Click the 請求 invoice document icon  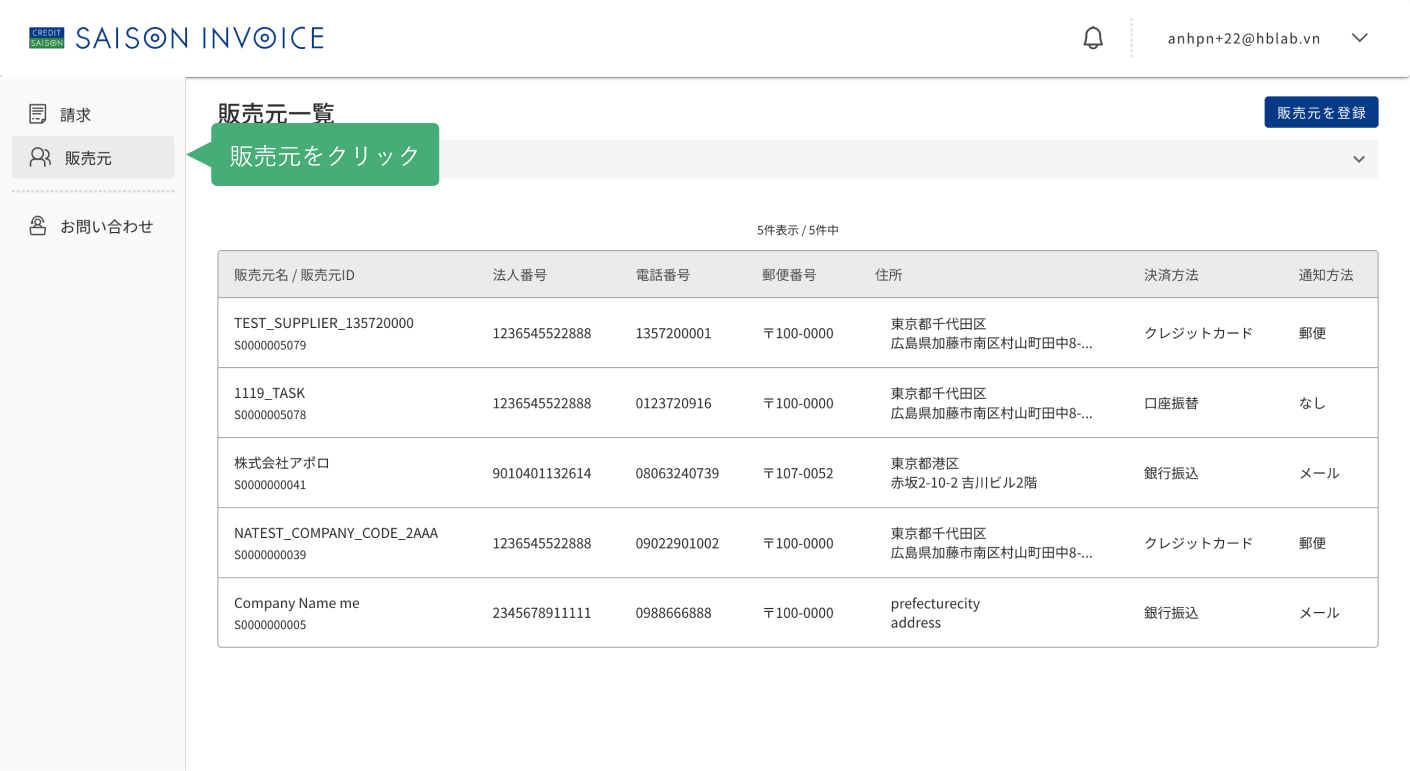tap(38, 114)
